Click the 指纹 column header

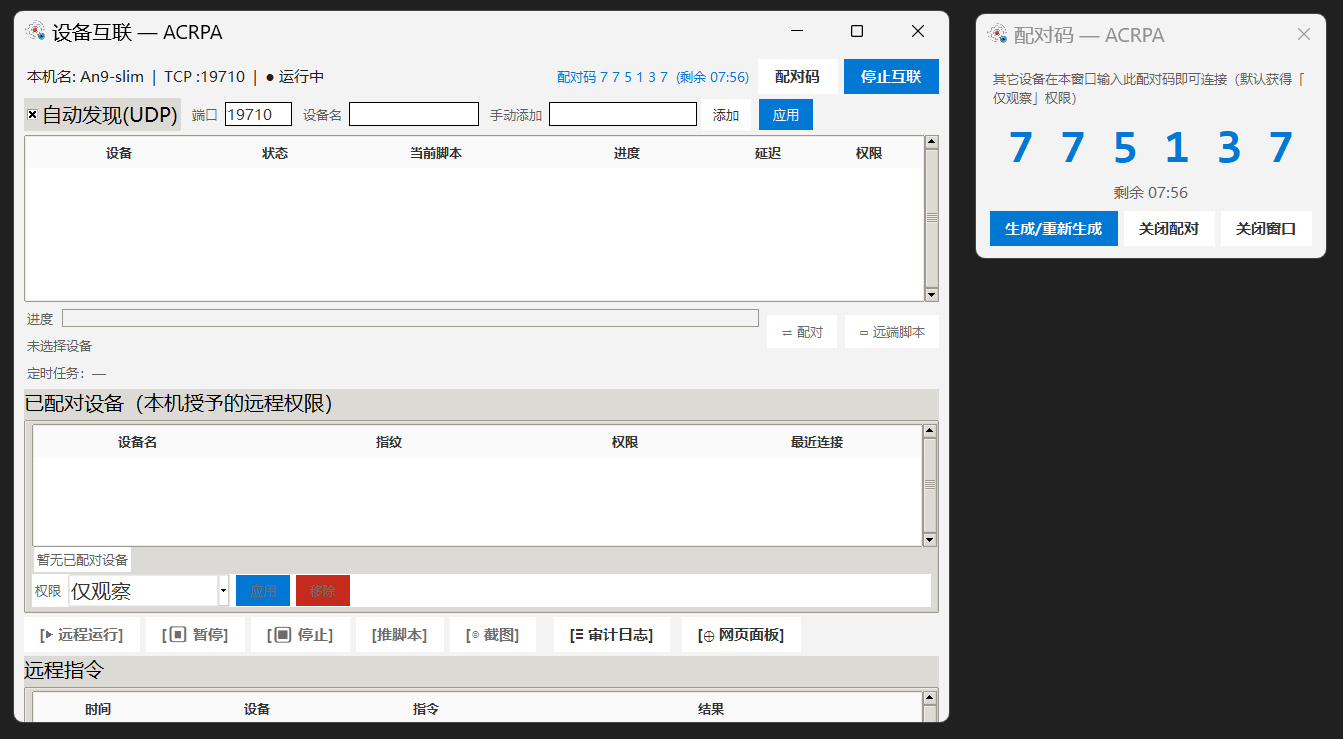(389, 442)
